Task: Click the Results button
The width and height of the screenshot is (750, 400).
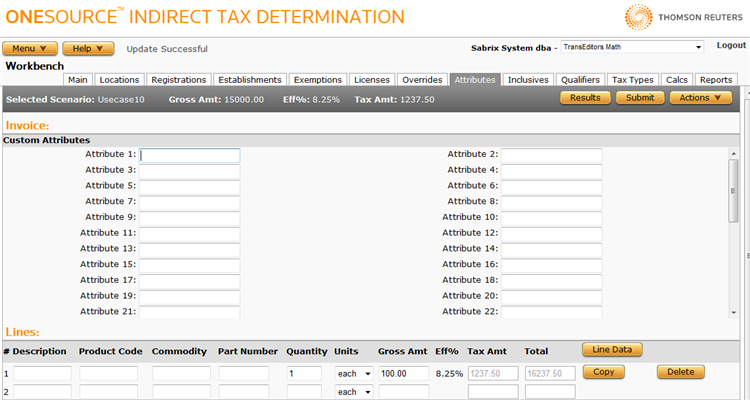Action: click(585, 97)
